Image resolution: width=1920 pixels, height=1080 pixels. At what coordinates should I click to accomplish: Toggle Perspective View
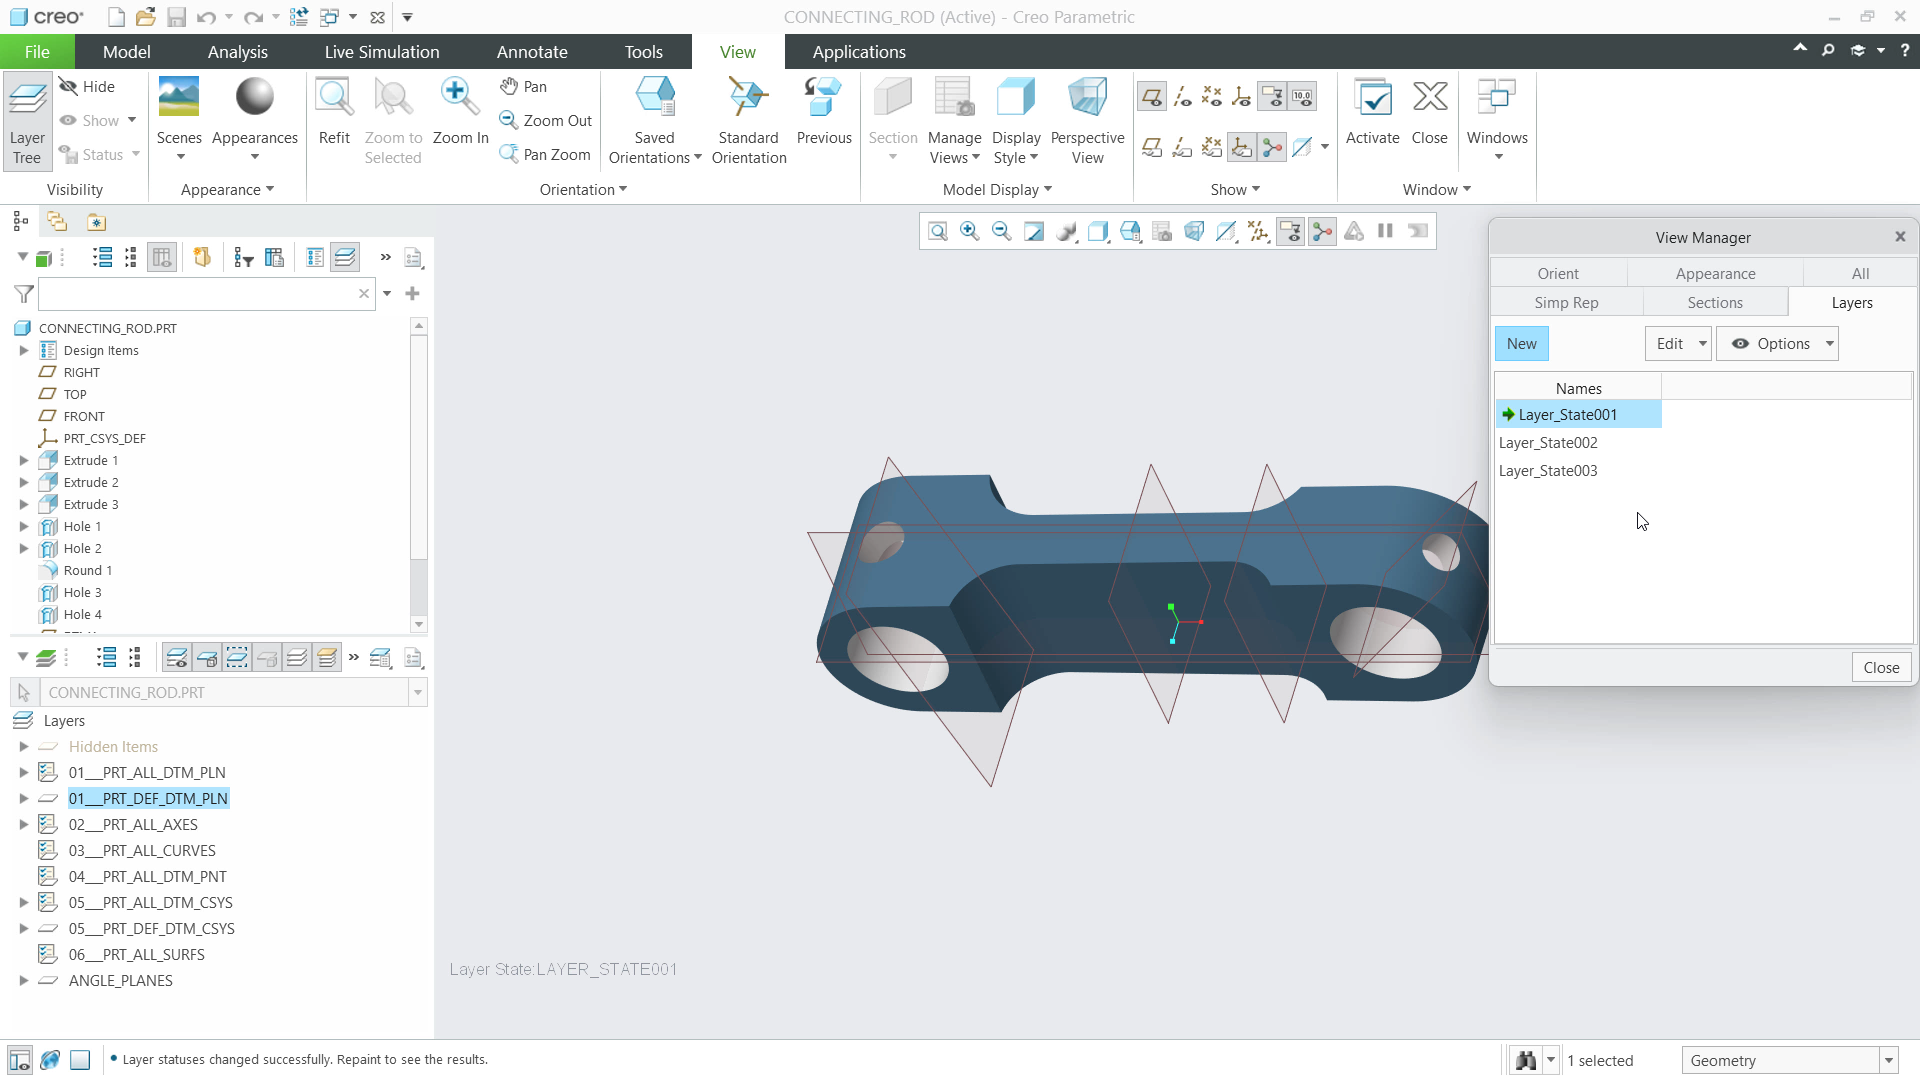tap(1088, 121)
